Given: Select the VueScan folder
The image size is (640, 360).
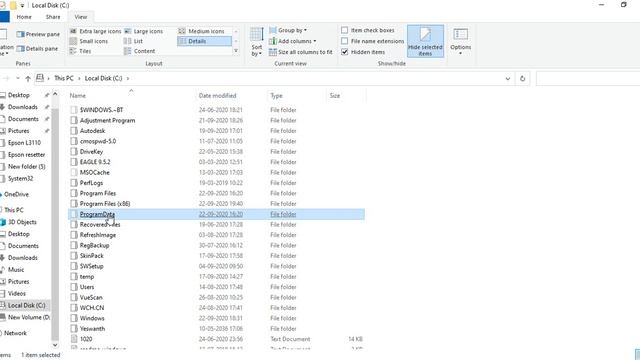Looking at the screenshot, I should 91,298.
